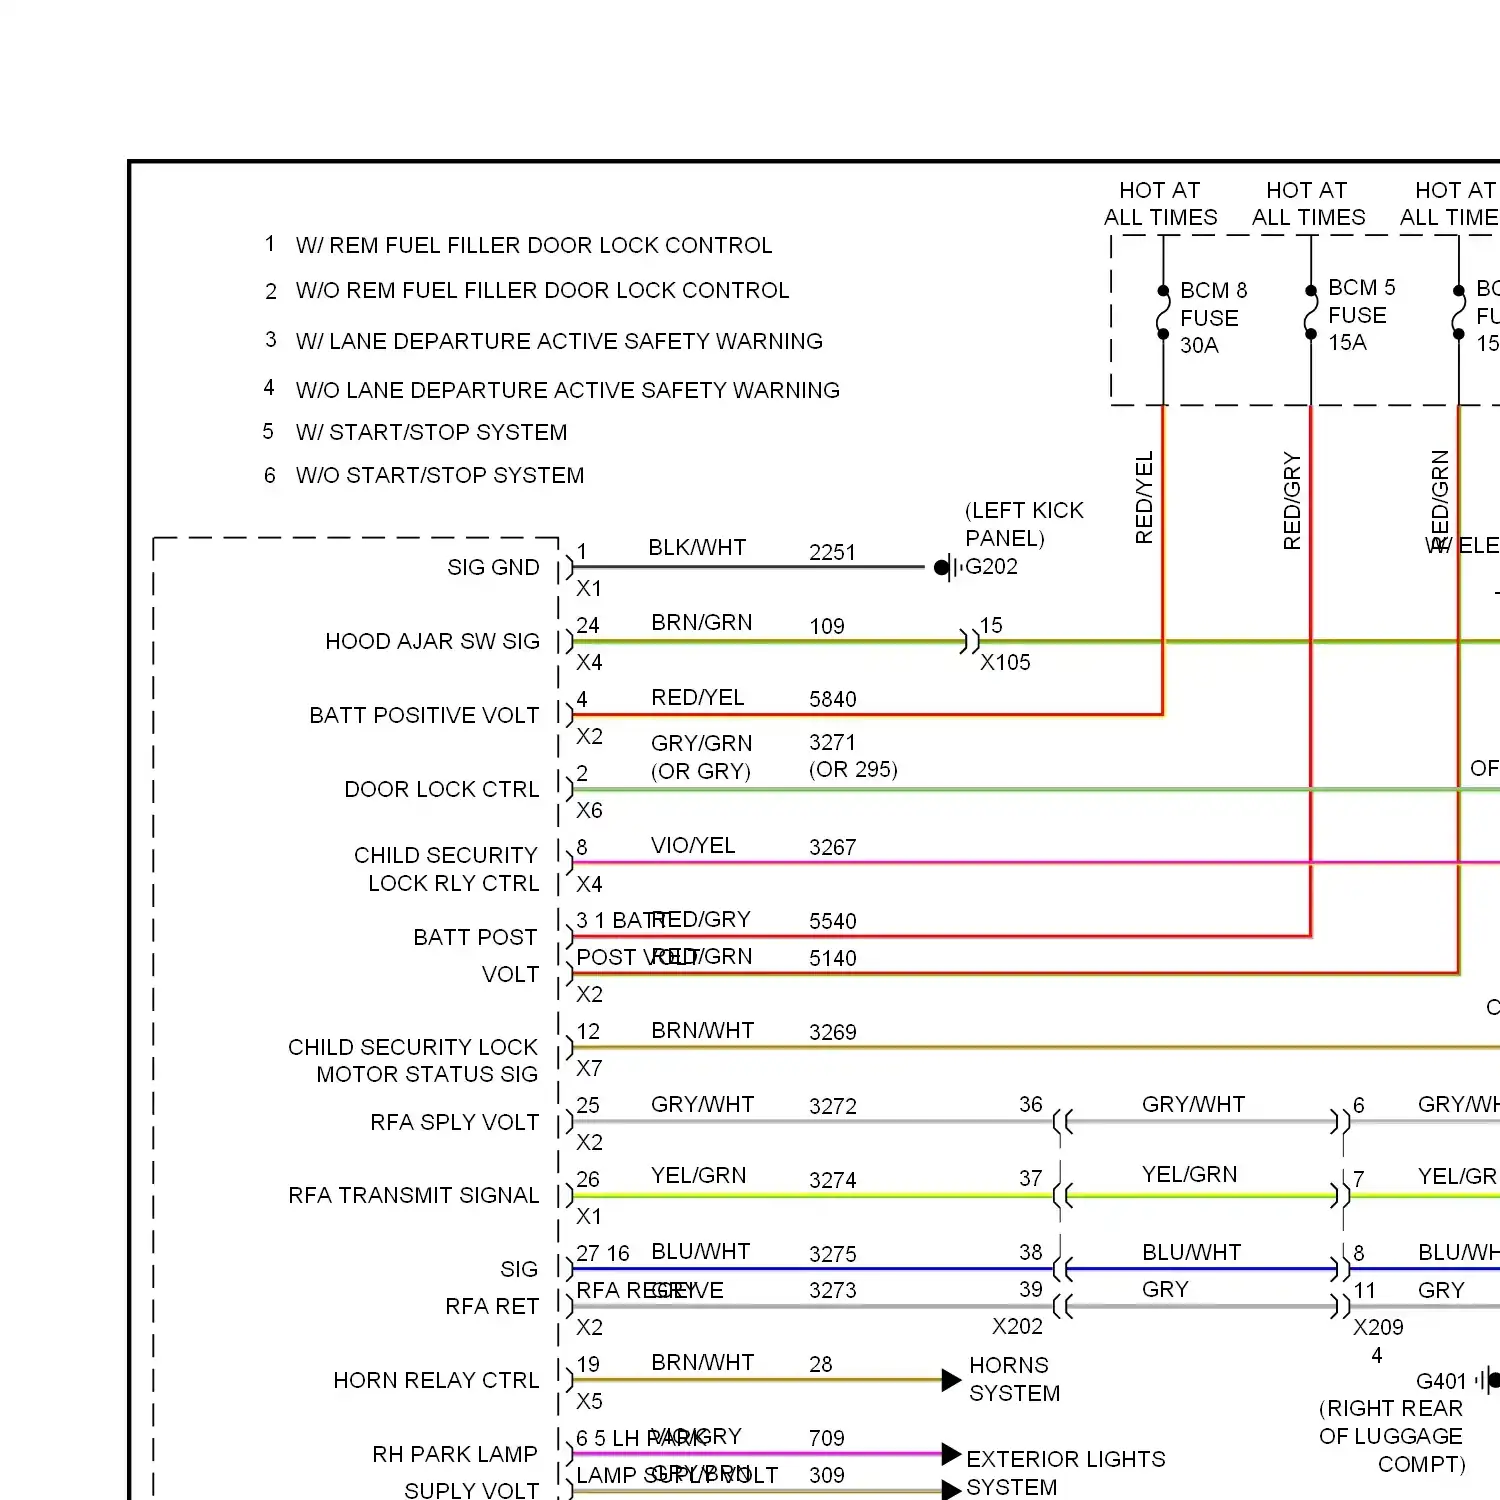This screenshot has height=1500, width=1500.
Task: Click the X202 pin 37 connector symbol
Action: click(x=1062, y=1195)
